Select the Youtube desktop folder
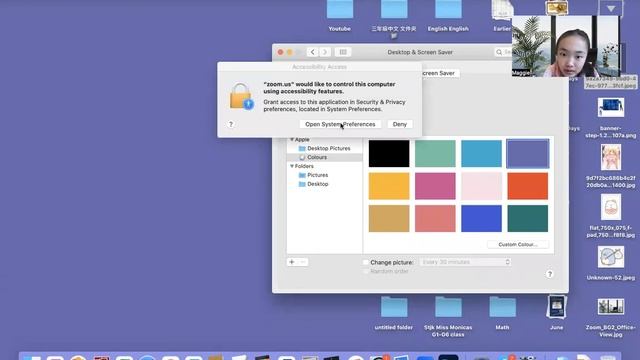Image resolution: width=640 pixels, height=360 pixels. [x=340, y=16]
